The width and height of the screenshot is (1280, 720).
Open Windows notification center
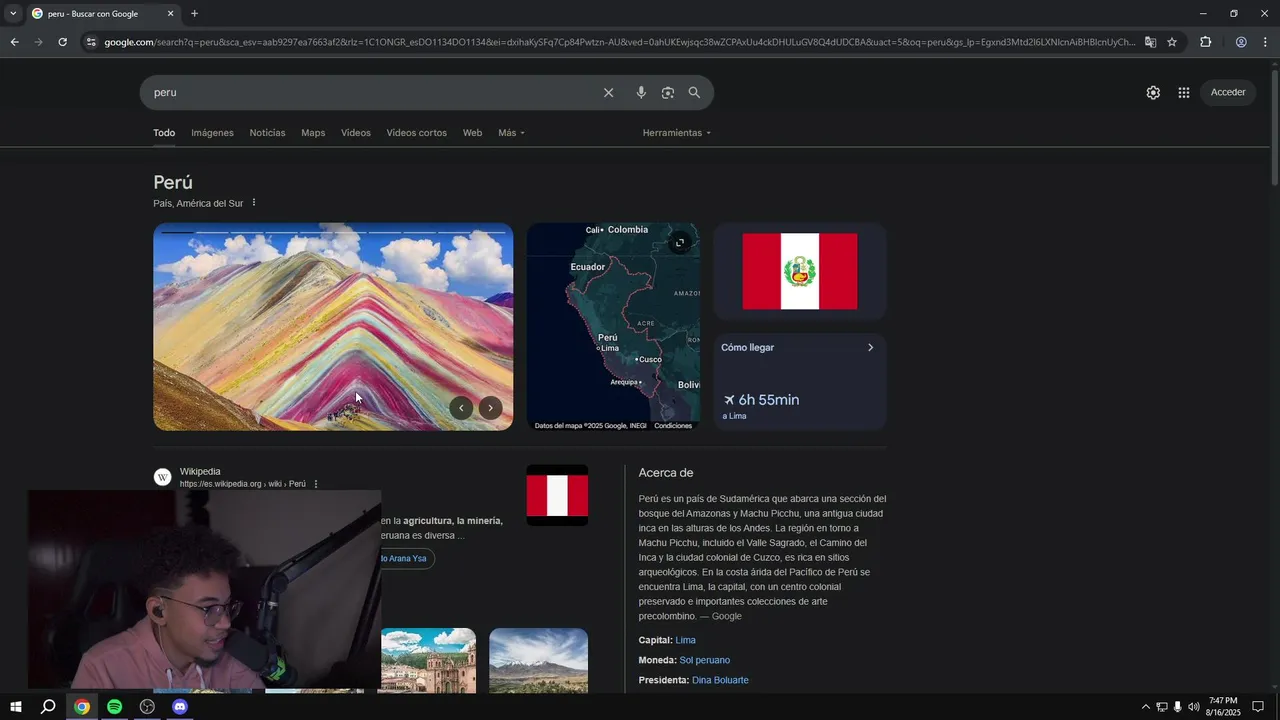point(1258,707)
